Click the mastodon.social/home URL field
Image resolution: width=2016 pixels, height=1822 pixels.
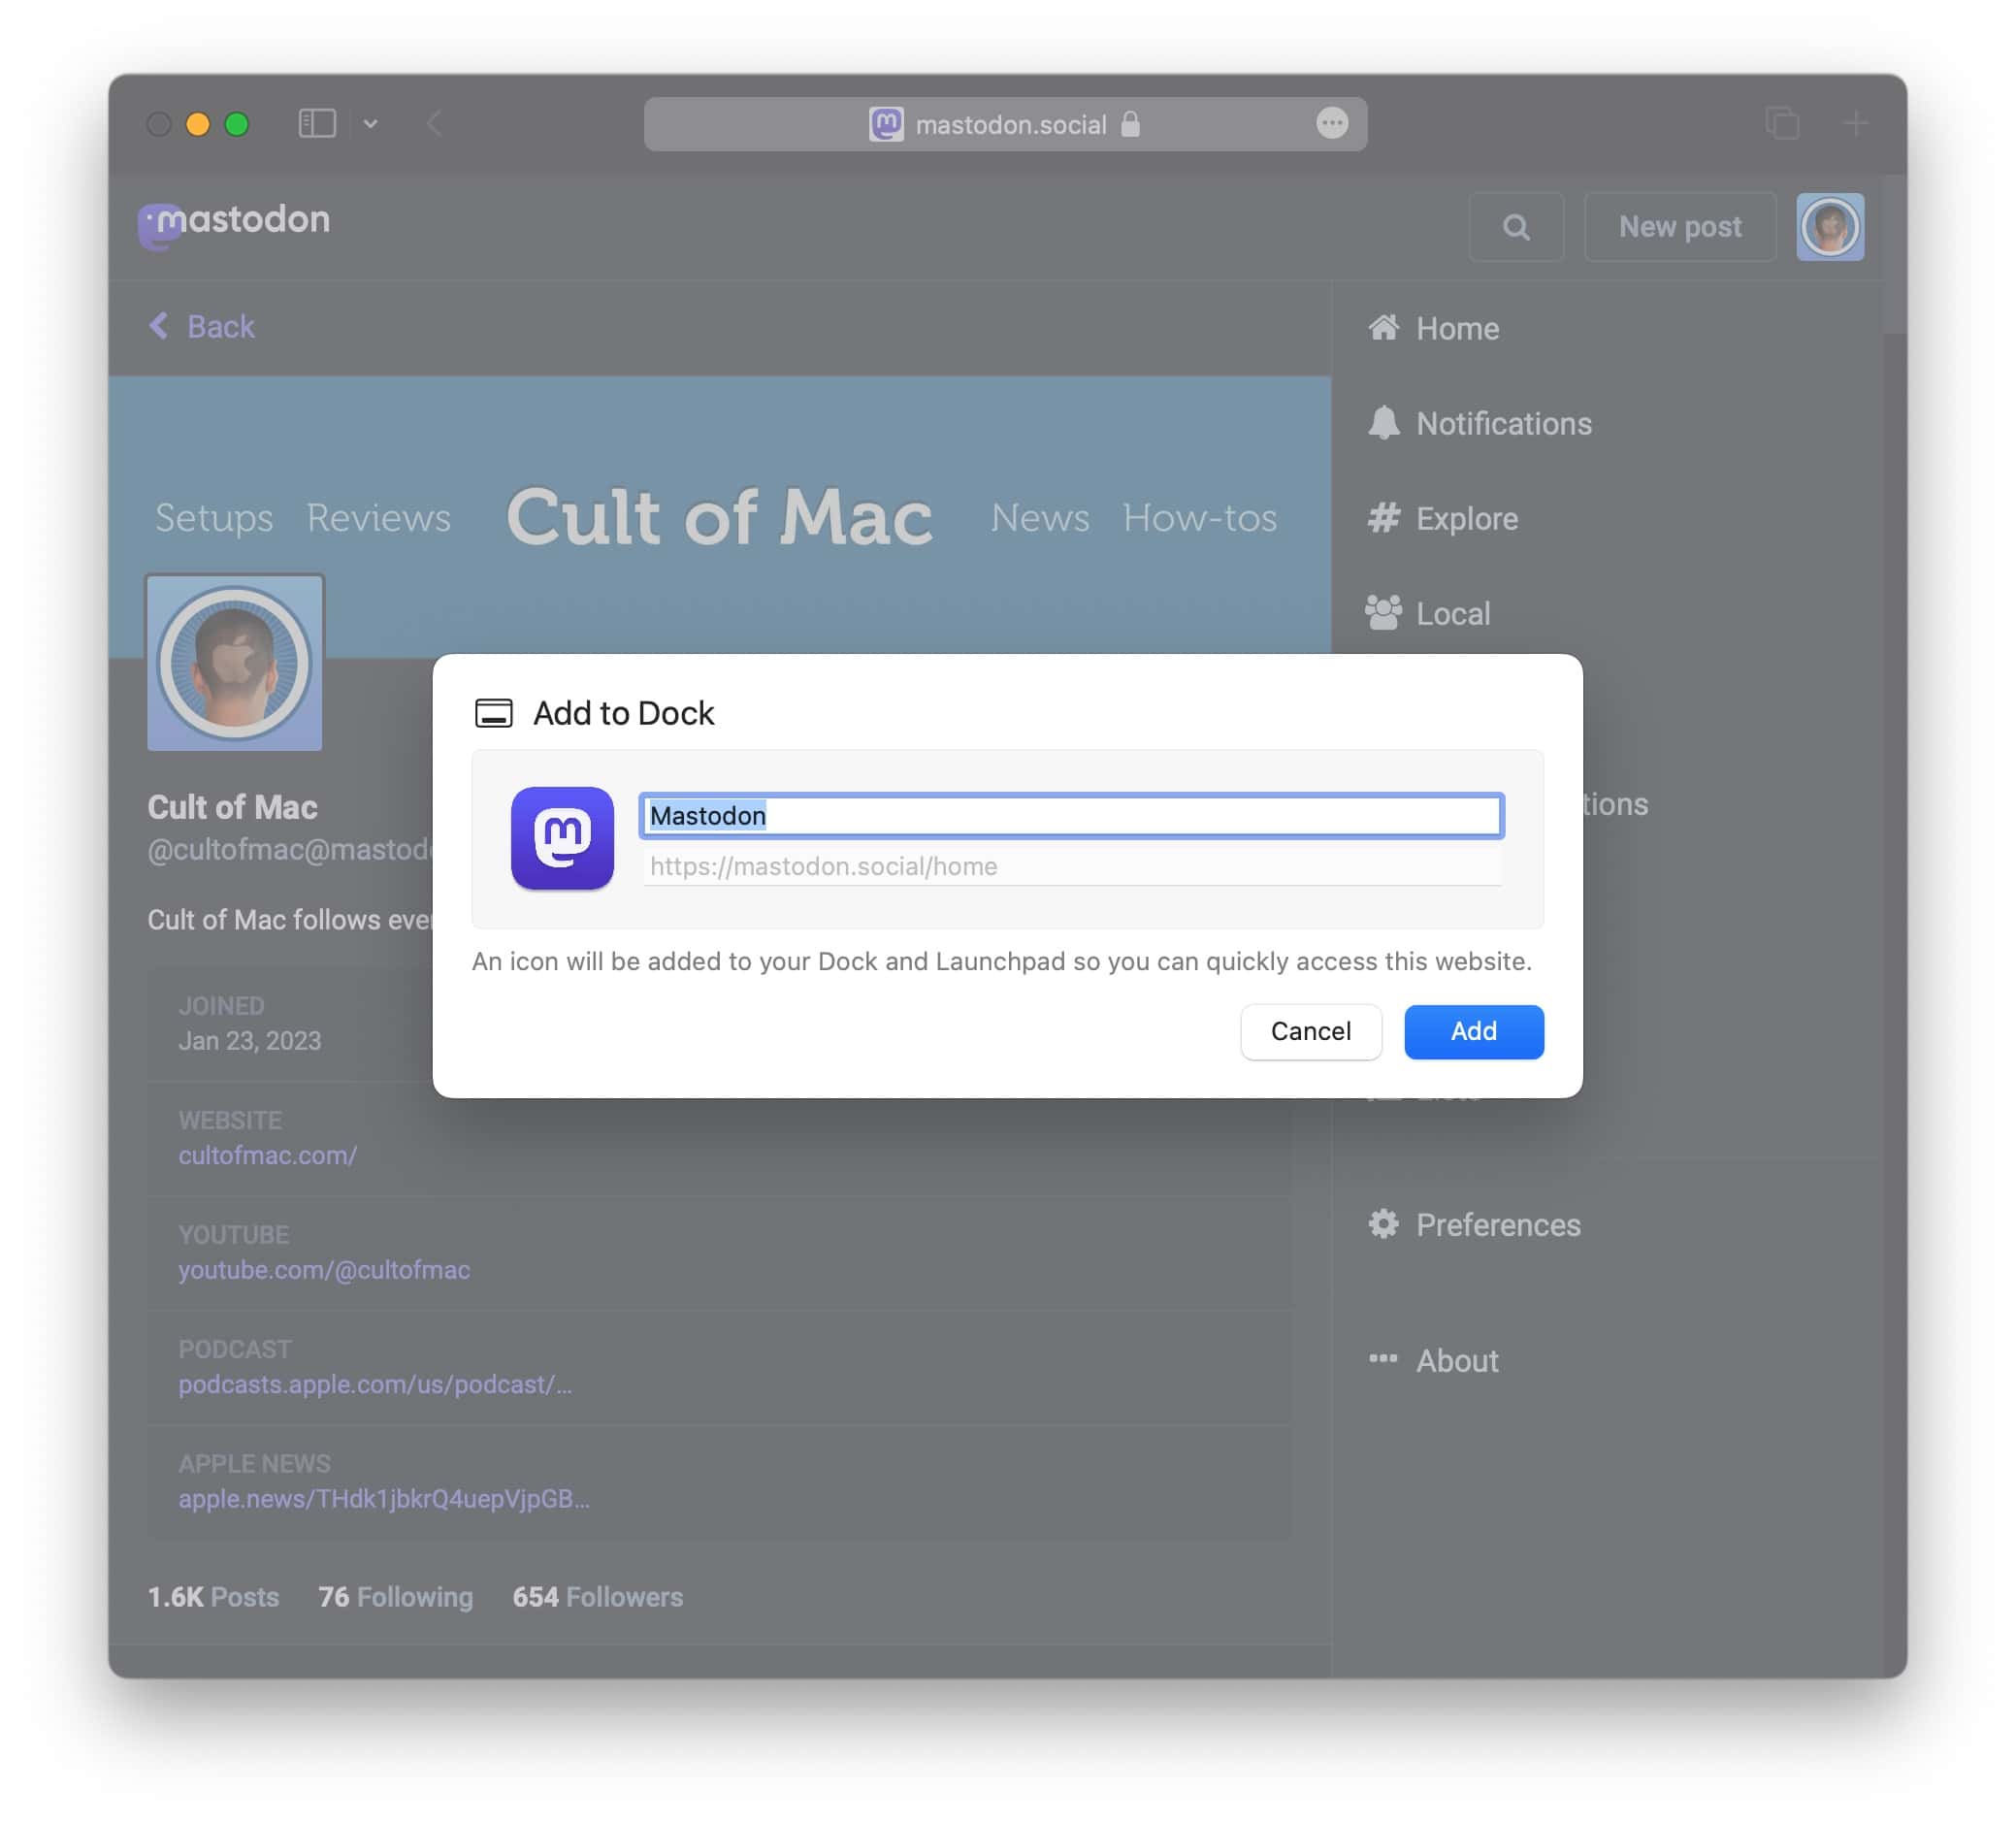pos(1071,866)
